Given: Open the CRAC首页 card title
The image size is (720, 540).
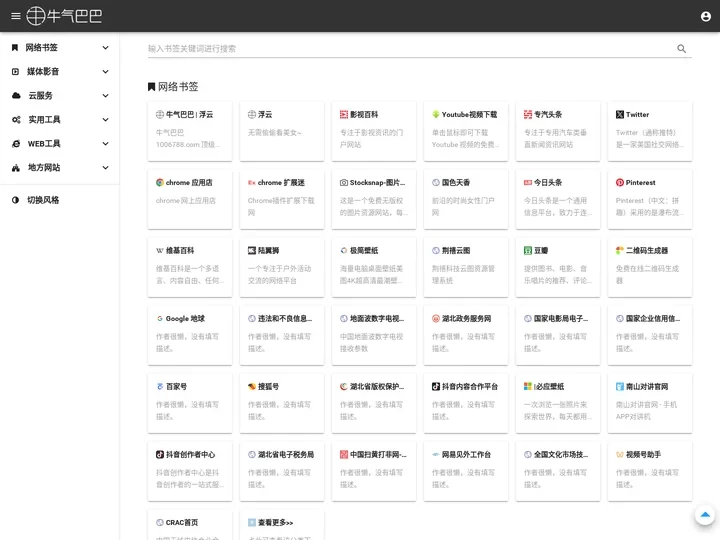Looking at the screenshot, I should 182,522.
